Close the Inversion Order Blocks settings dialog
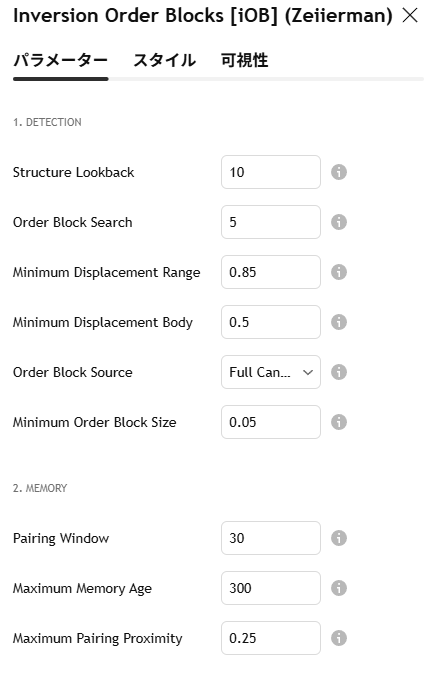The height and width of the screenshot is (693, 432). [410, 15]
